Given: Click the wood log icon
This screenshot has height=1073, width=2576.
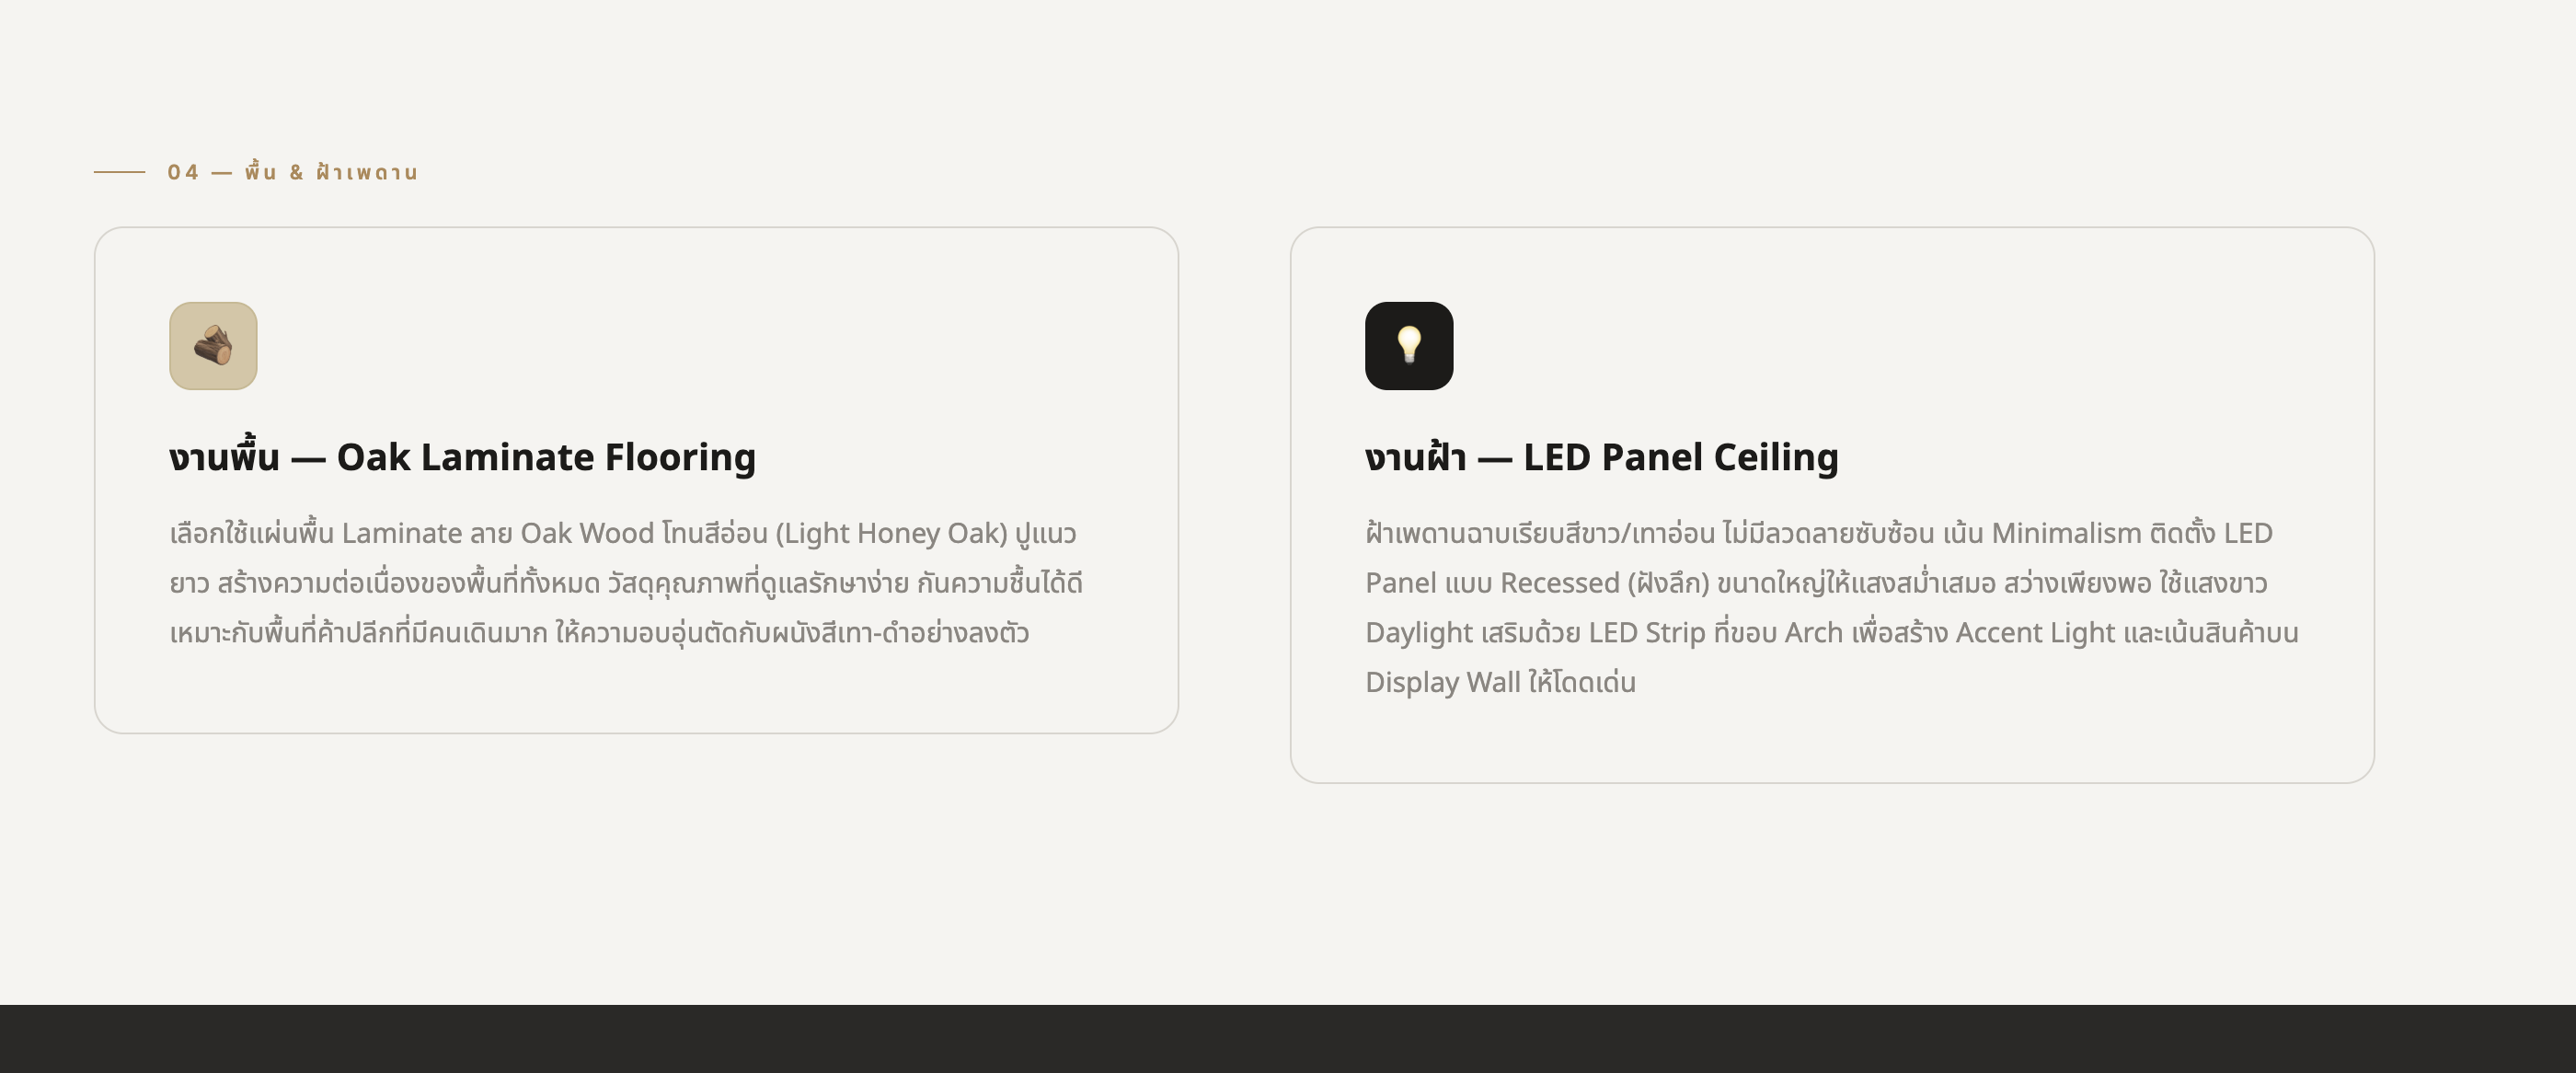Looking at the screenshot, I should [x=213, y=346].
